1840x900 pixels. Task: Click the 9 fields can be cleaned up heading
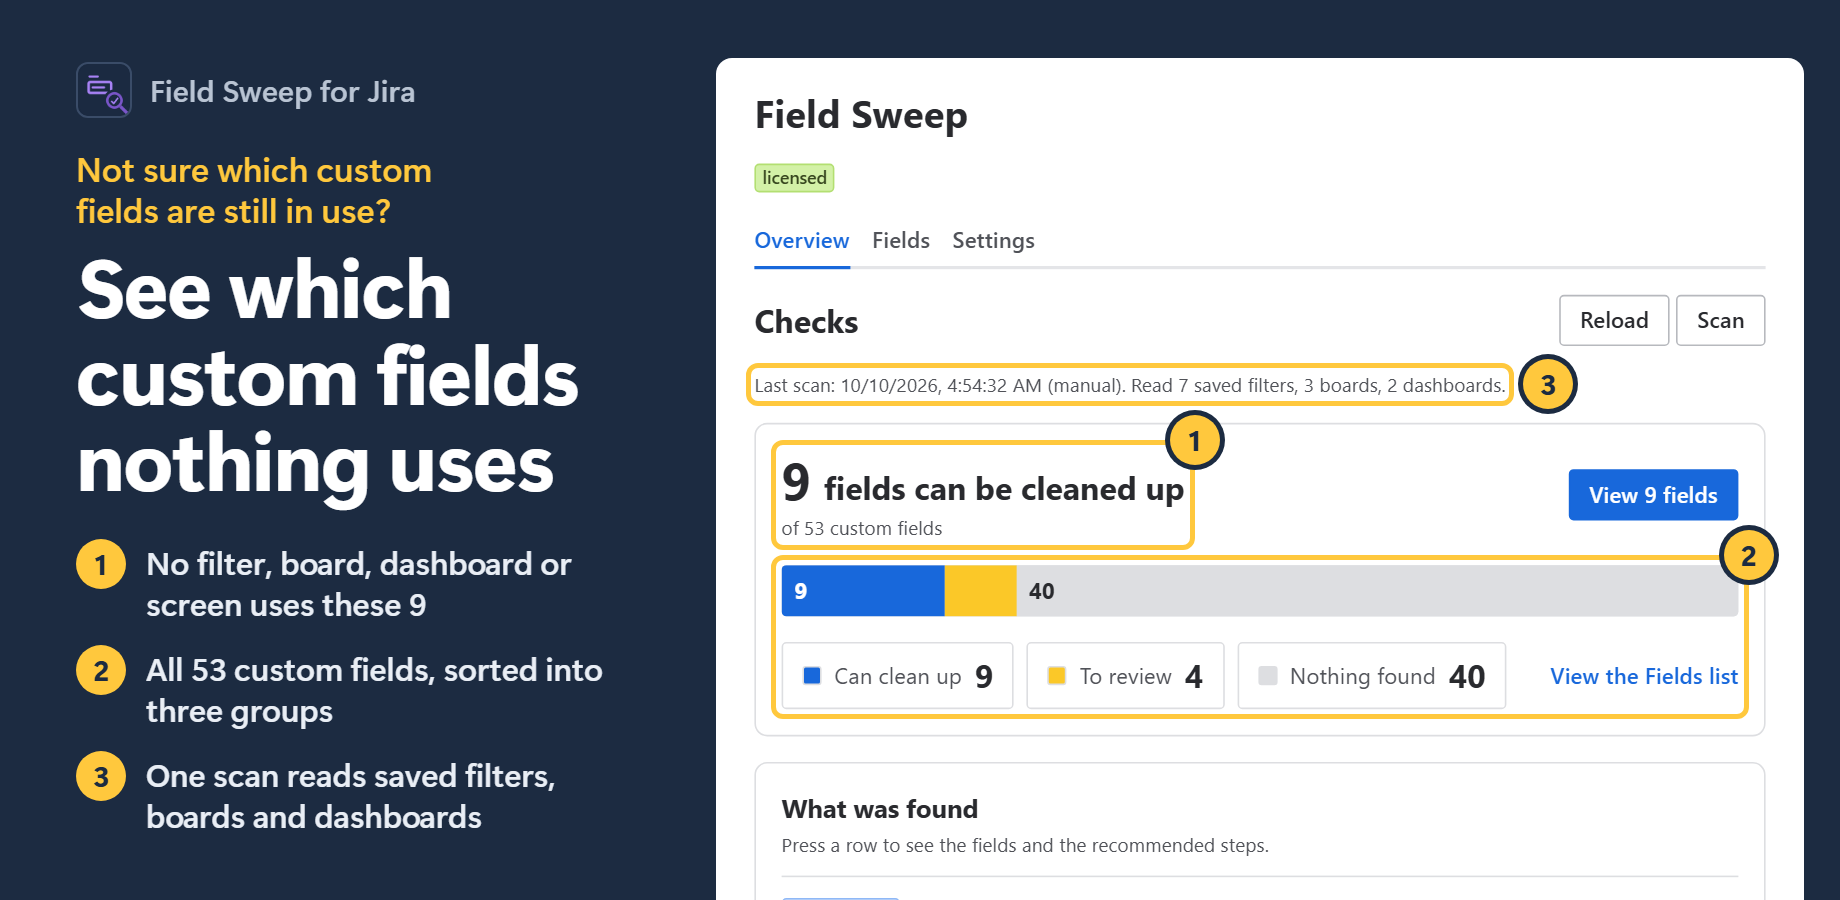click(x=983, y=485)
